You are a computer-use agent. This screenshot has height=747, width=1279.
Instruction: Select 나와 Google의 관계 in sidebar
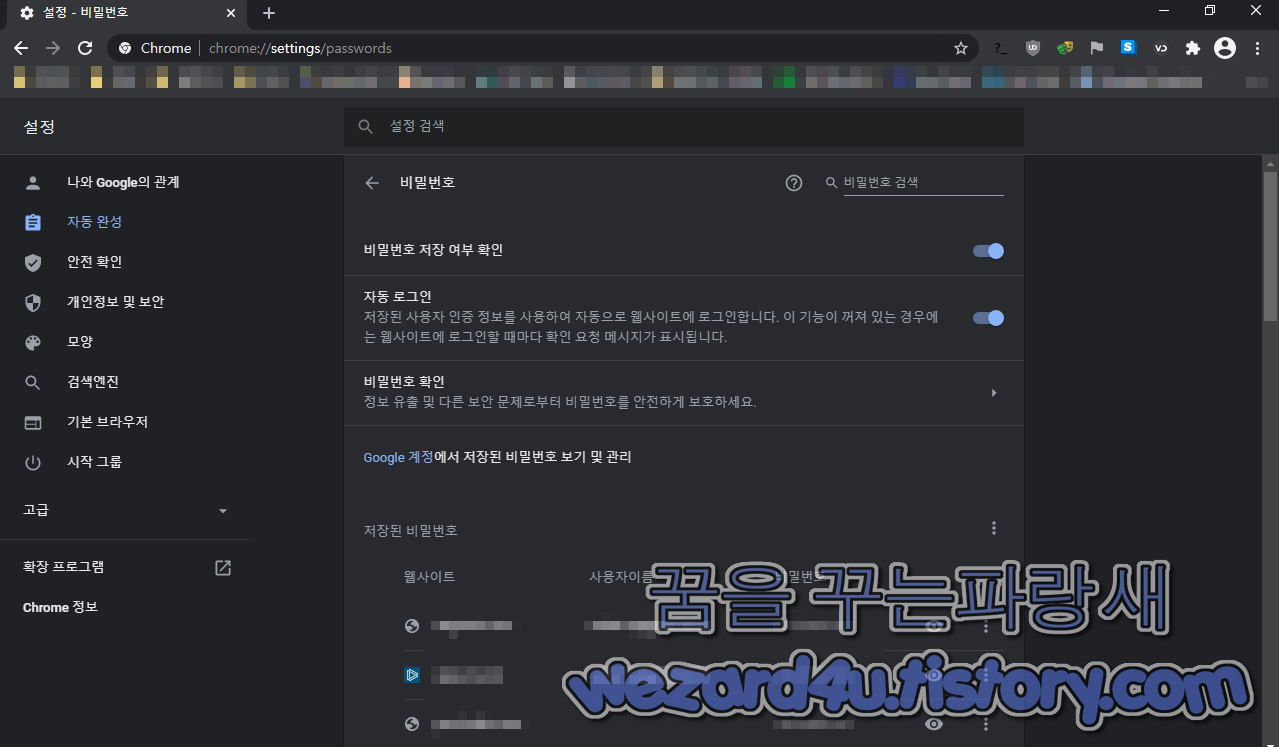pyautogui.click(x=123, y=182)
